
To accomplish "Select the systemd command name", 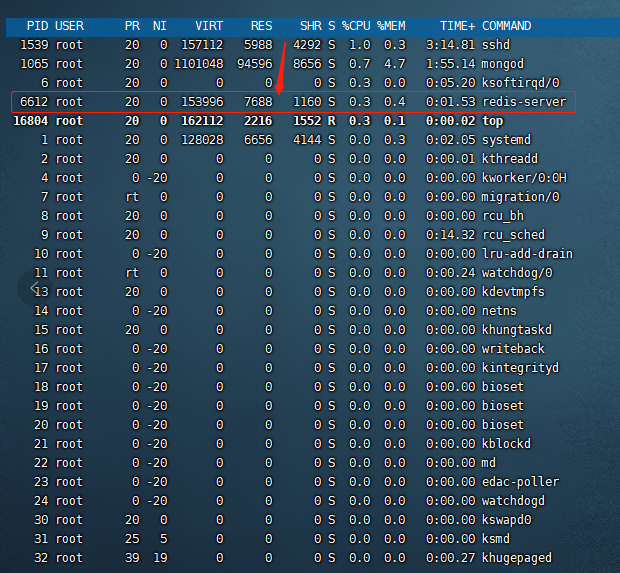I will point(507,140).
